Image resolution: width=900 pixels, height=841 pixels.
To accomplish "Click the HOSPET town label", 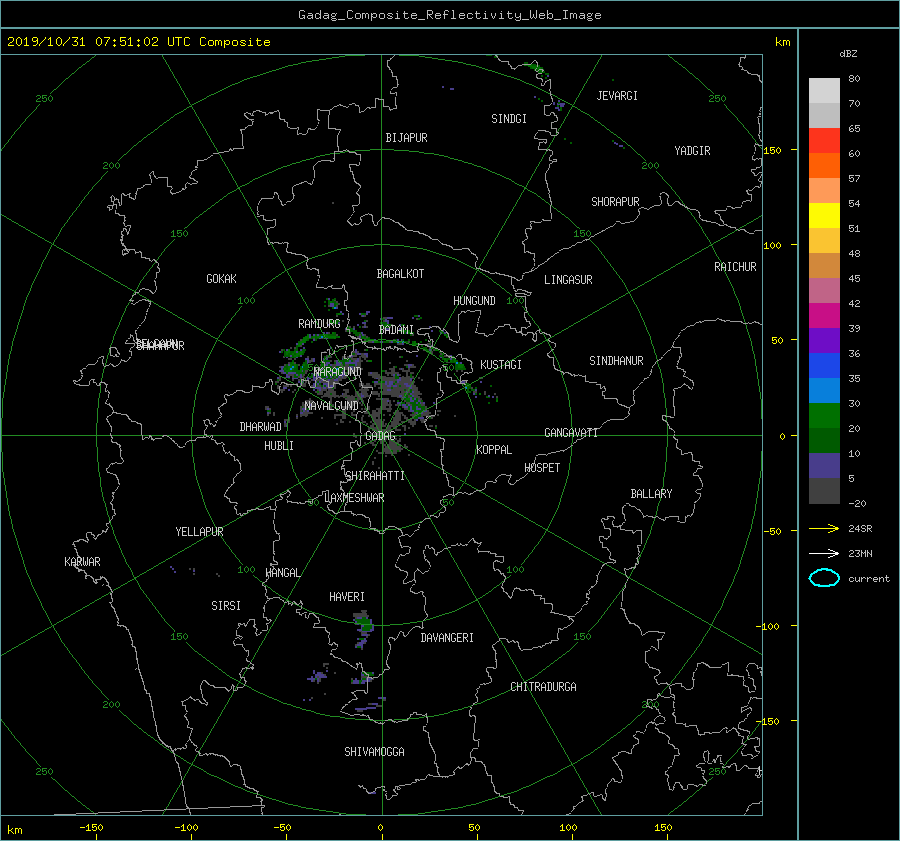I will pyautogui.click(x=542, y=468).
